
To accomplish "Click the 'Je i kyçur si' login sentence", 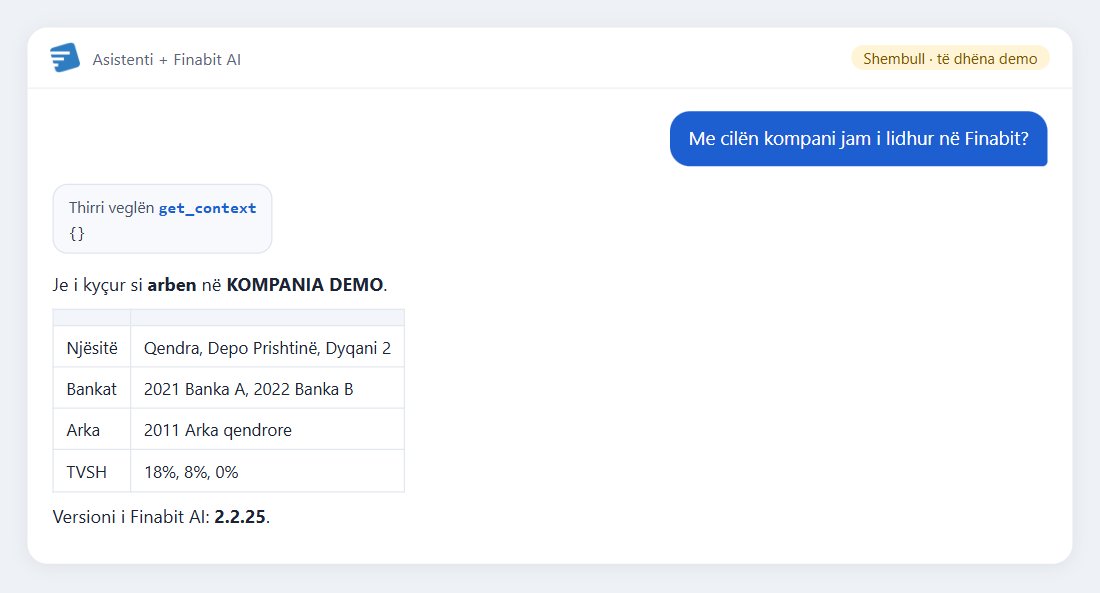I will [x=220, y=284].
